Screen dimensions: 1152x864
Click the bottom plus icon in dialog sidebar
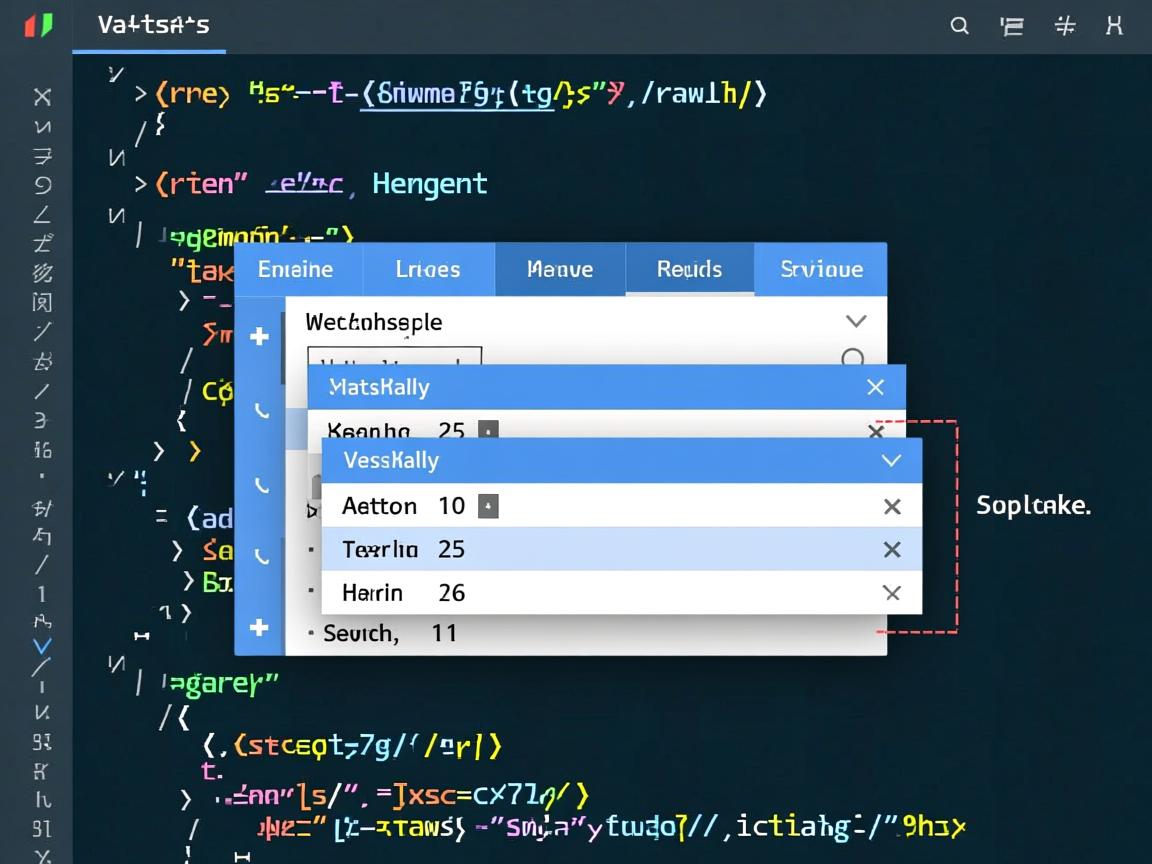[x=259, y=627]
